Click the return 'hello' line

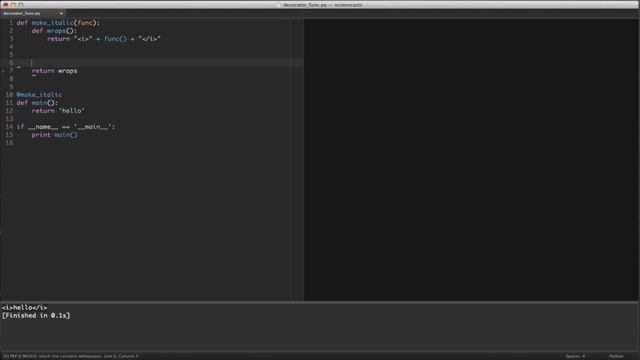coord(58,111)
